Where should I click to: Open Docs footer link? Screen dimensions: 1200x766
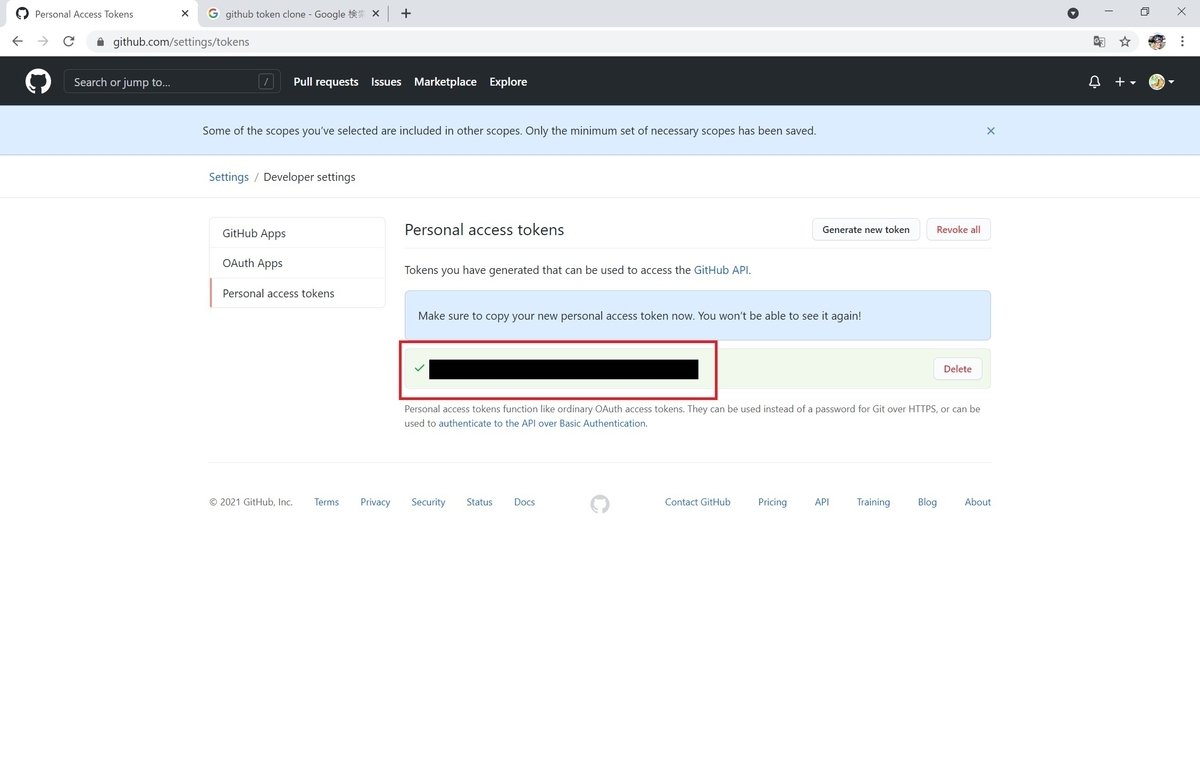point(524,502)
